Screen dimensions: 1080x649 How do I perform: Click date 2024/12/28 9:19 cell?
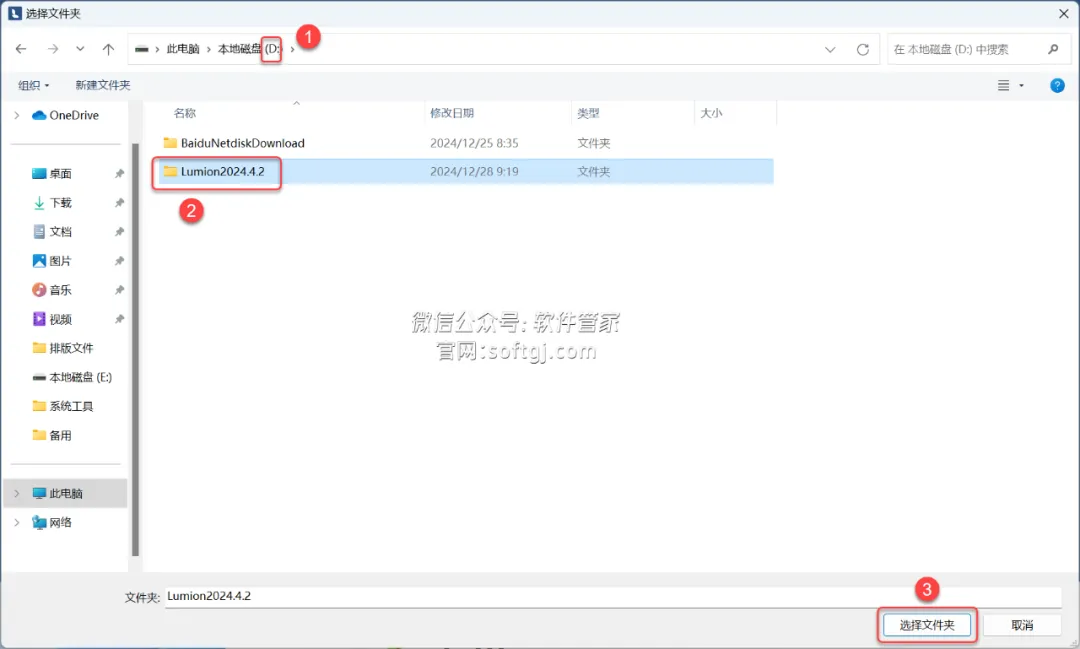pyautogui.click(x=474, y=172)
